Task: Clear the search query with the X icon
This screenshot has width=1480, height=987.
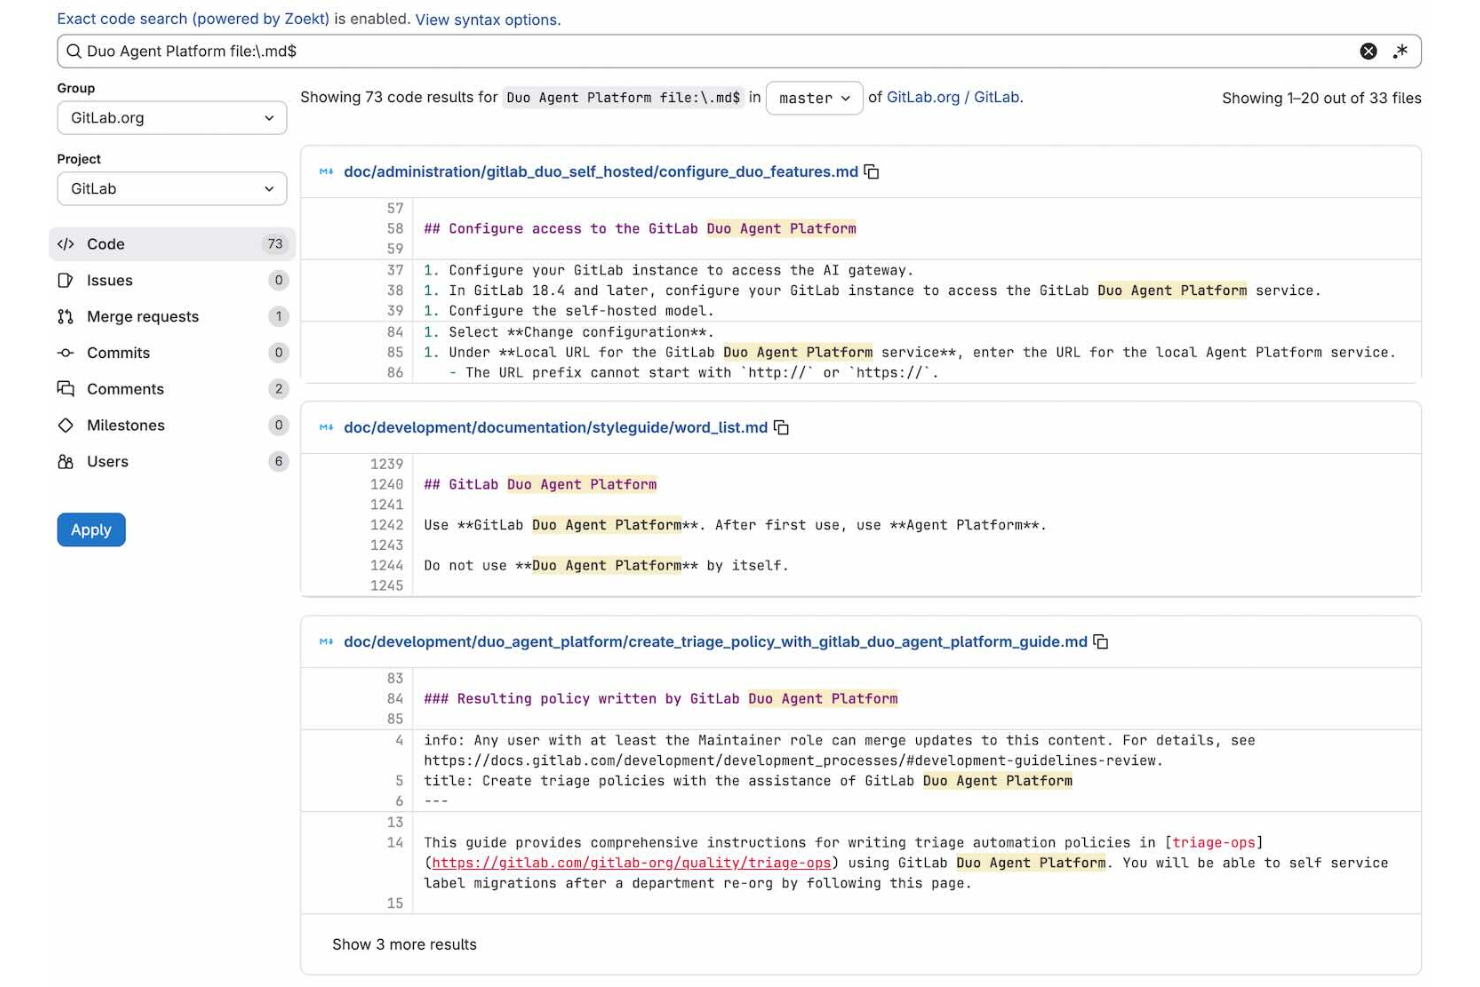Action: pyautogui.click(x=1369, y=51)
